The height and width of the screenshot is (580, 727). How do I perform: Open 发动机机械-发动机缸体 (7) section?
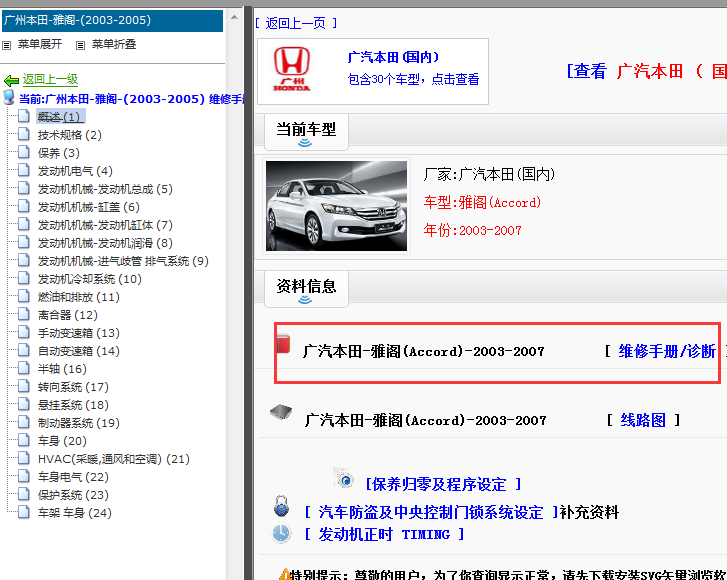click(x=105, y=225)
